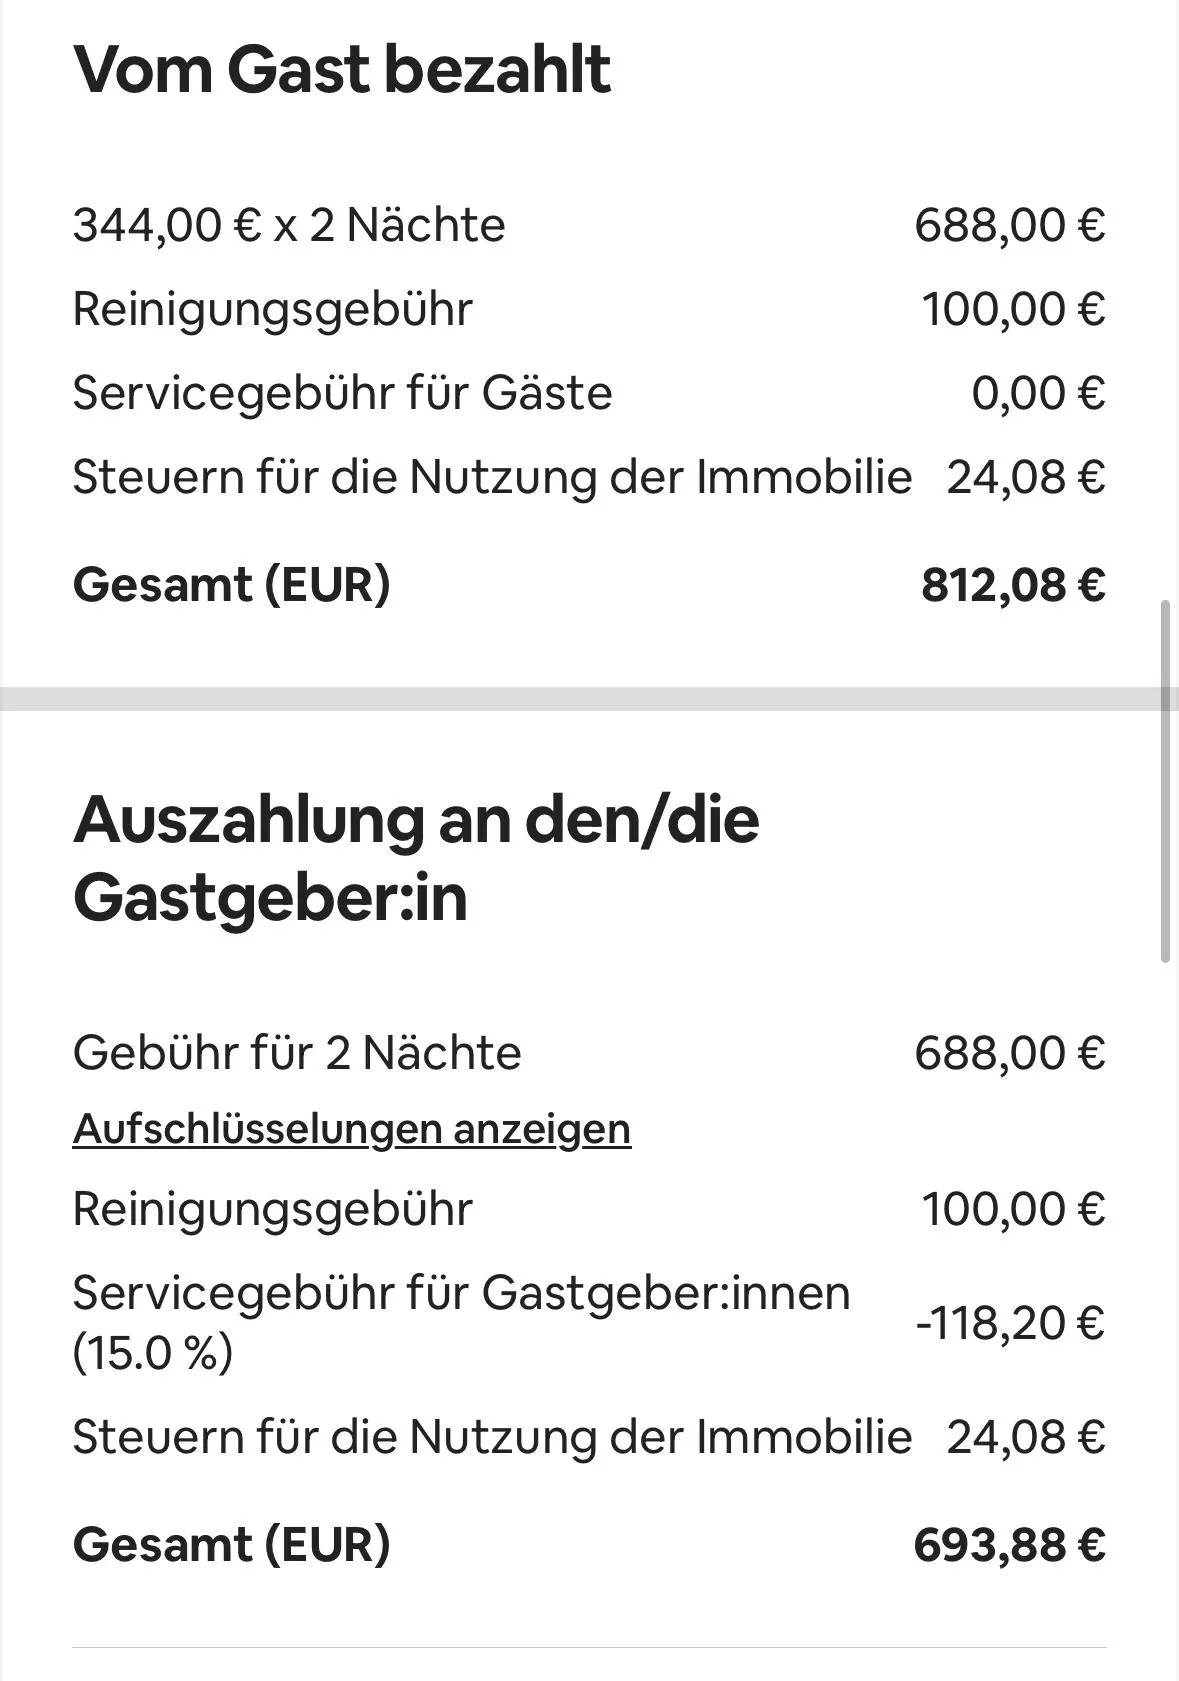Click the 688,00 € guest nights amount

click(1010, 224)
